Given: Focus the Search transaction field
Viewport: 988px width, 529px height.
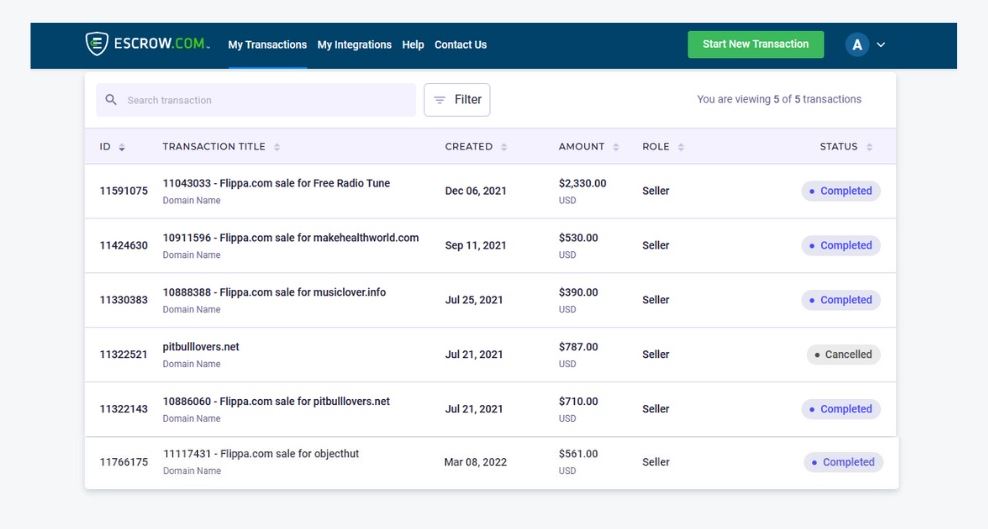Looking at the screenshot, I should click(x=256, y=100).
